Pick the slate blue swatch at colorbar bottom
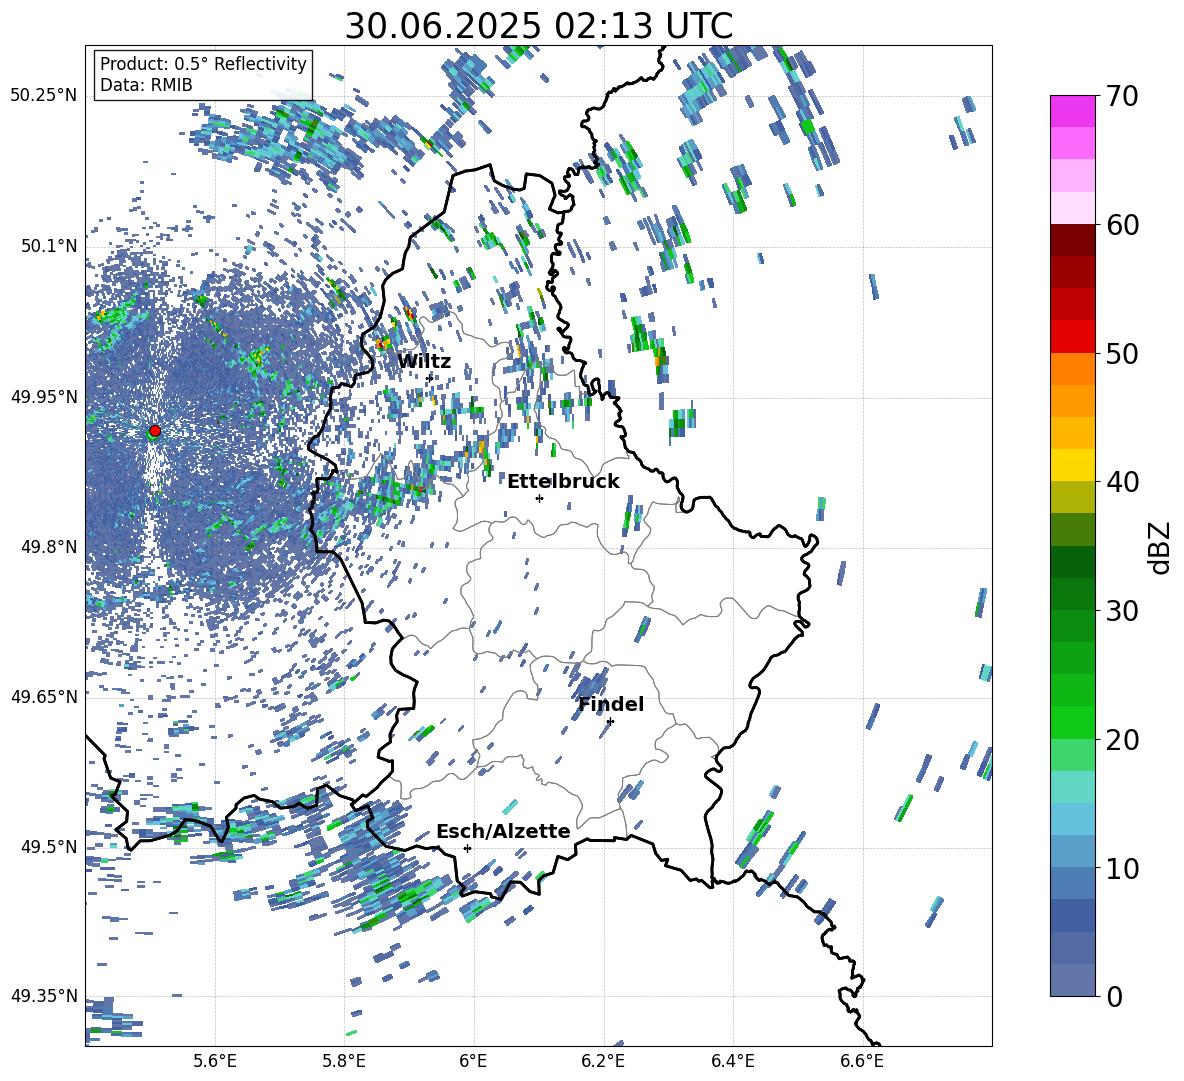This screenshot has height=1081, width=1184. click(x=1072, y=980)
